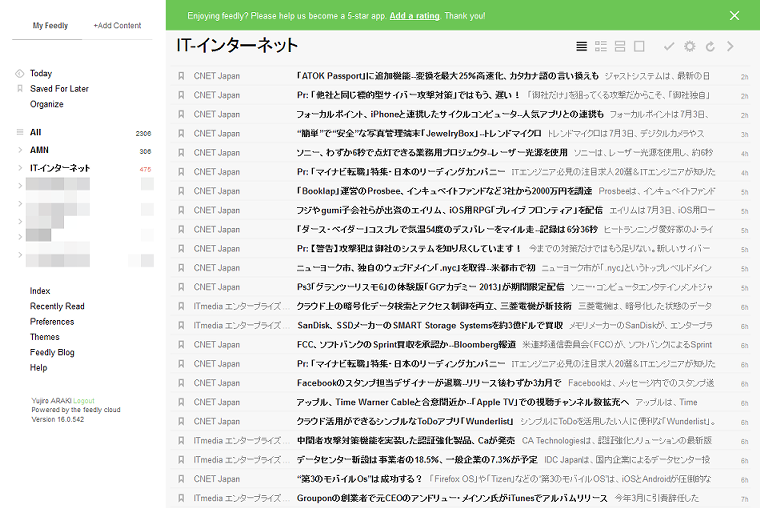Open the +Add Content tab
Viewport: 760px width, 508px height.
click(x=117, y=26)
